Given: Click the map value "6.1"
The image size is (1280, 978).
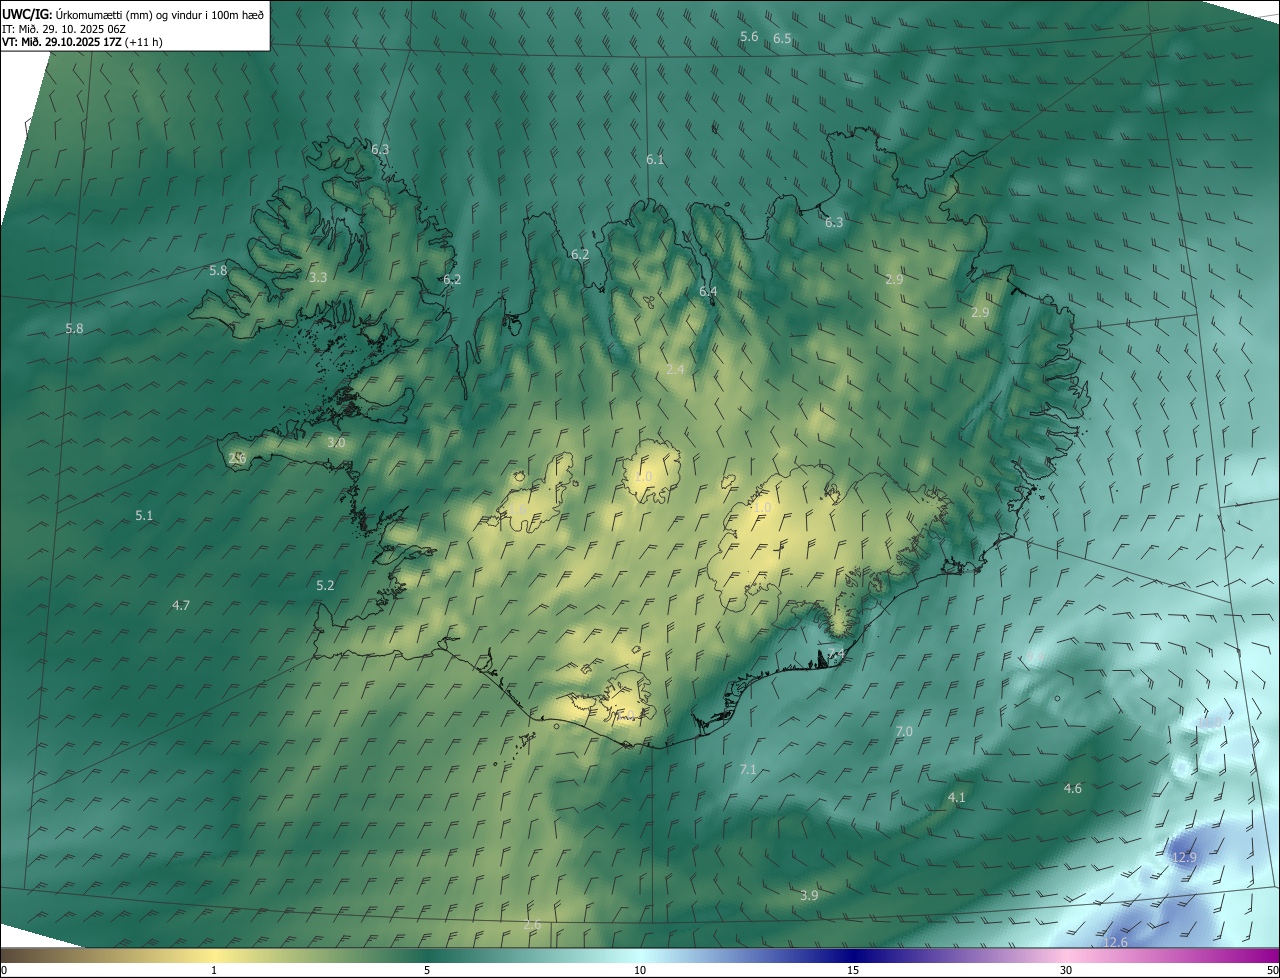Looking at the screenshot, I should pyautogui.click(x=655, y=159).
